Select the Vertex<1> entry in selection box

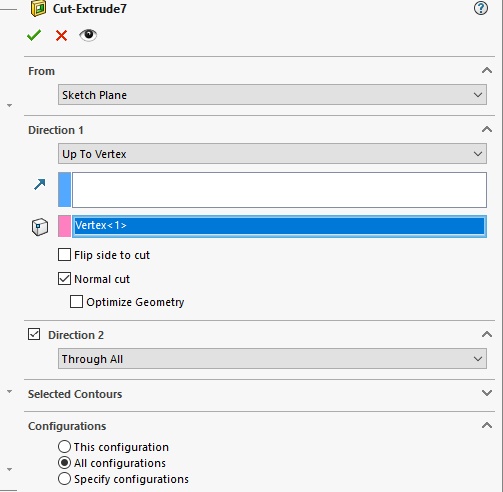coord(279,226)
